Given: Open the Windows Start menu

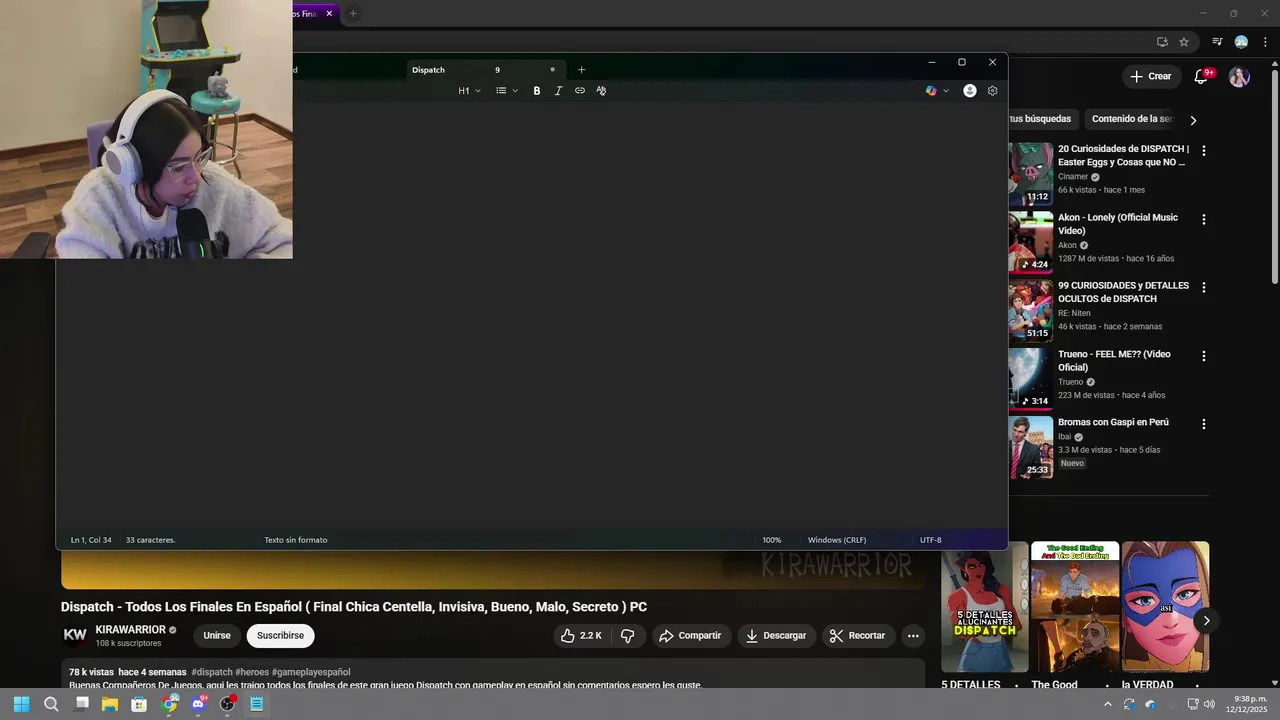Looking at the screenshot, I should coord(22,704).
